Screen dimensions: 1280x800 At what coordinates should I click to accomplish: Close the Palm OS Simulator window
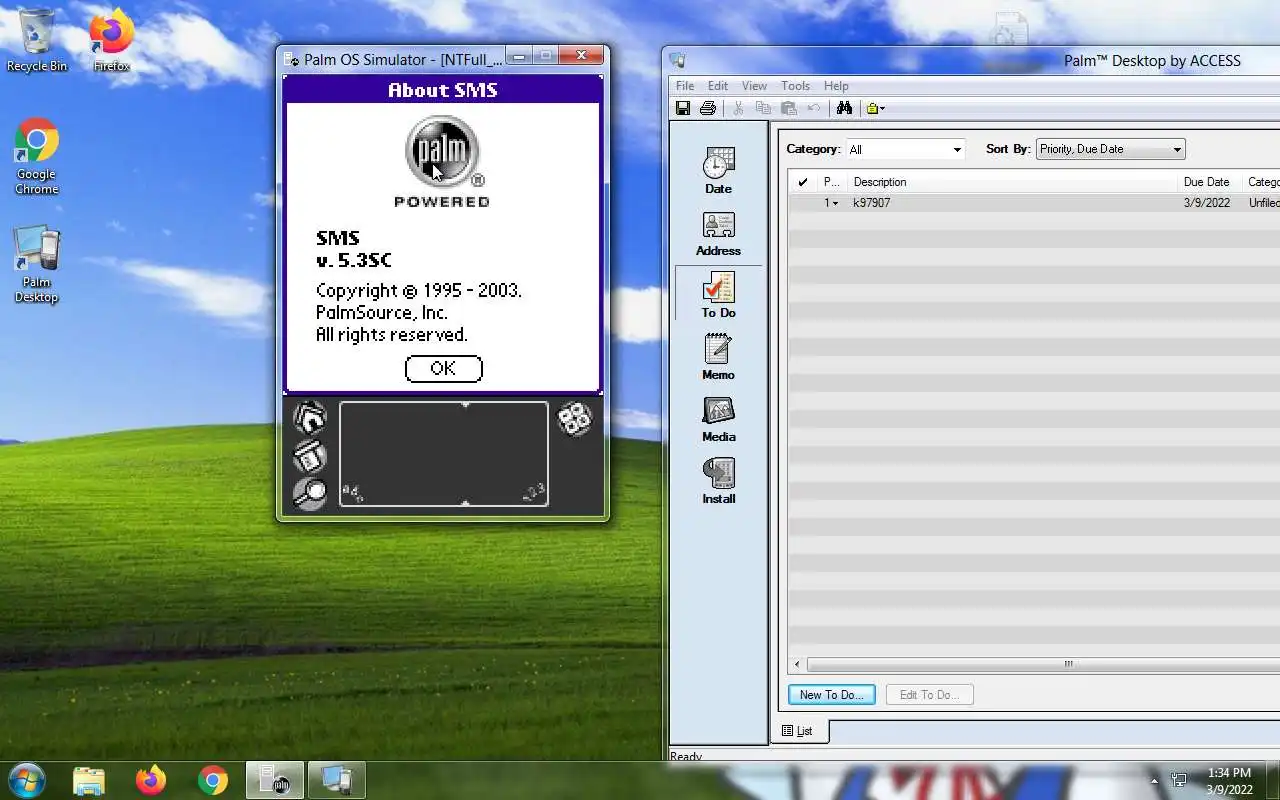[580, 57]
